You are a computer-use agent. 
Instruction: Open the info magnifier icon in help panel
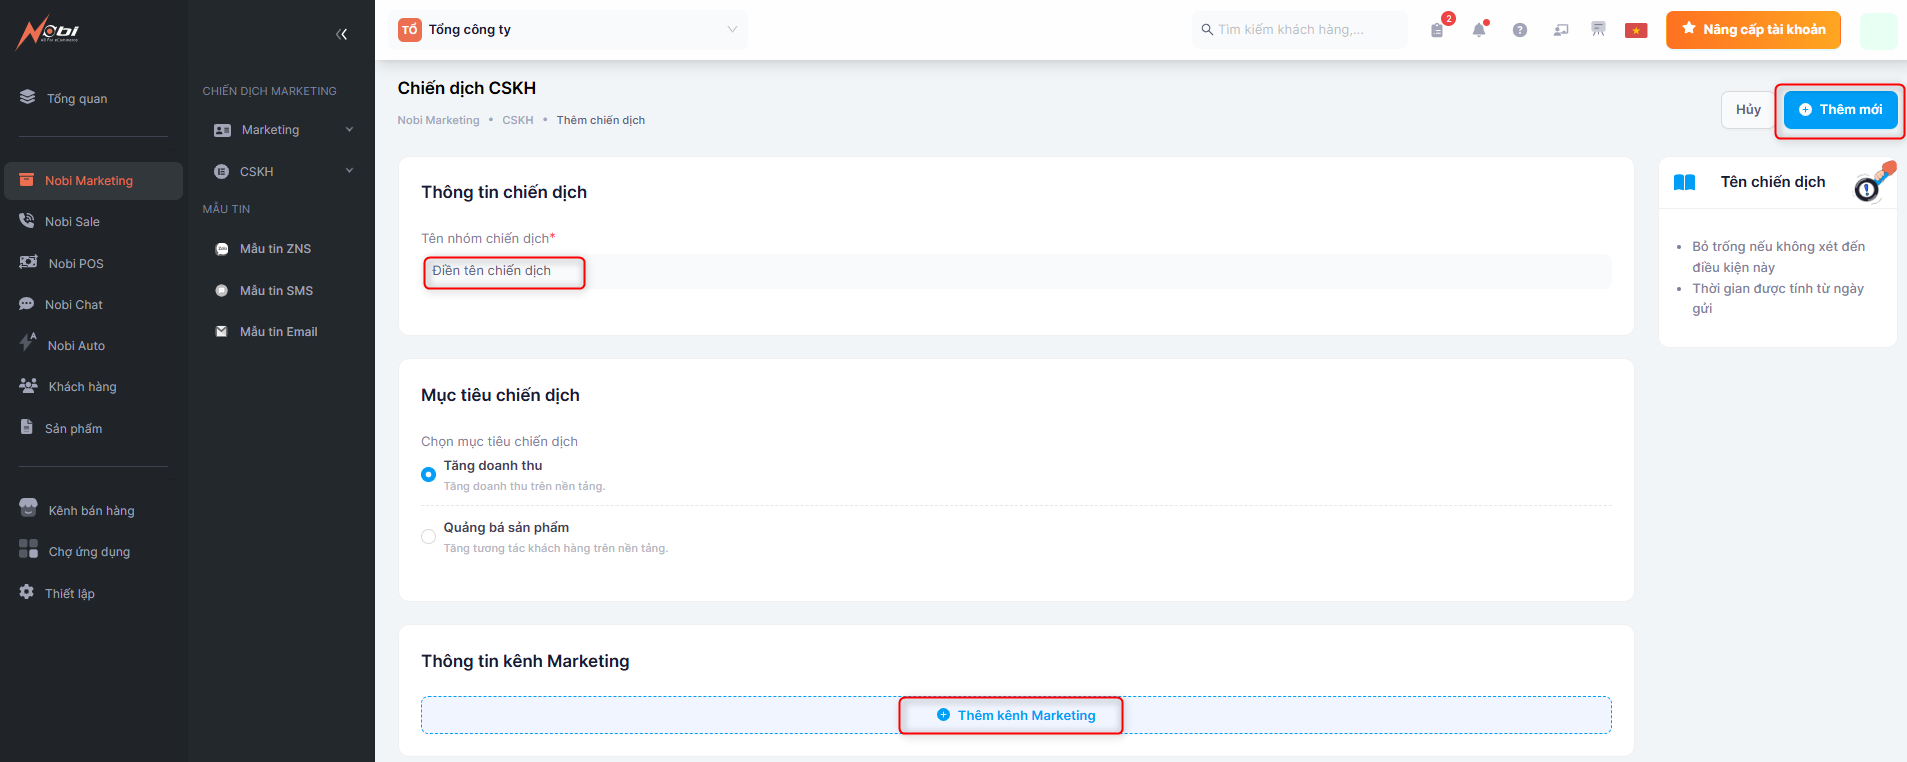[x=1867, y=187]
